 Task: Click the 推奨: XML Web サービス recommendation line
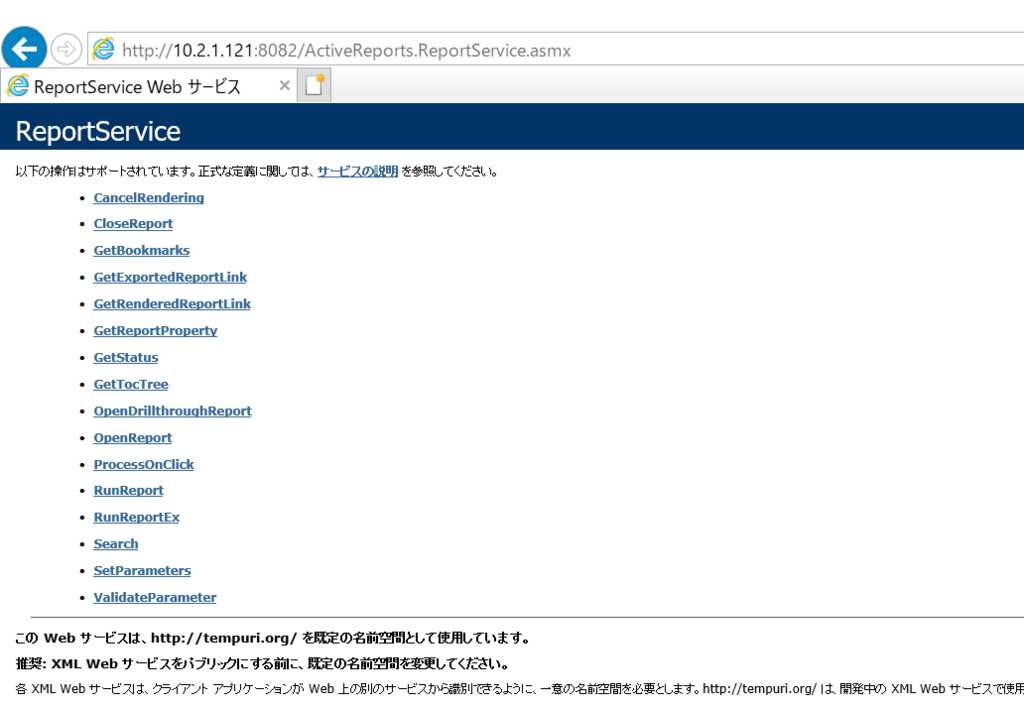tap(261, 665)
